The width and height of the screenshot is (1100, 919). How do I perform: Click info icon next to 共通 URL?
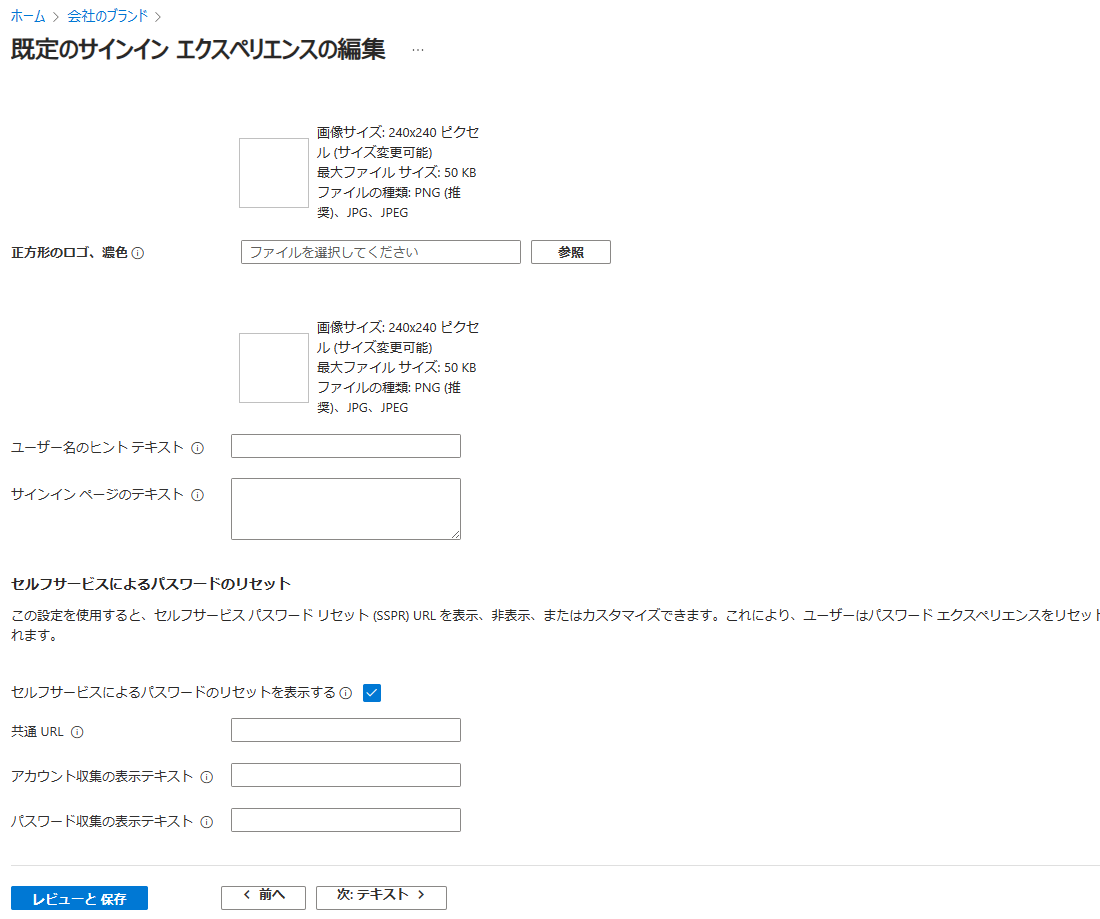coord(77,732)
